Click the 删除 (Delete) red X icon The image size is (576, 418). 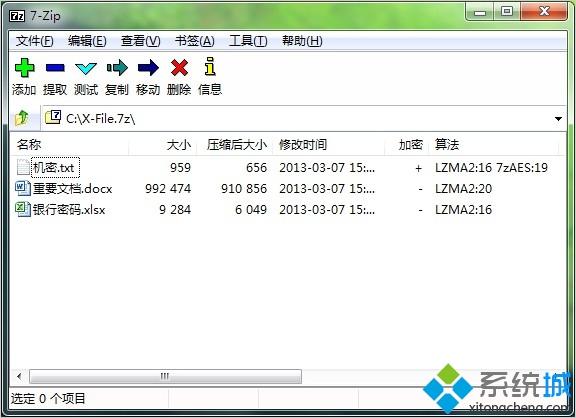(179, 68)
